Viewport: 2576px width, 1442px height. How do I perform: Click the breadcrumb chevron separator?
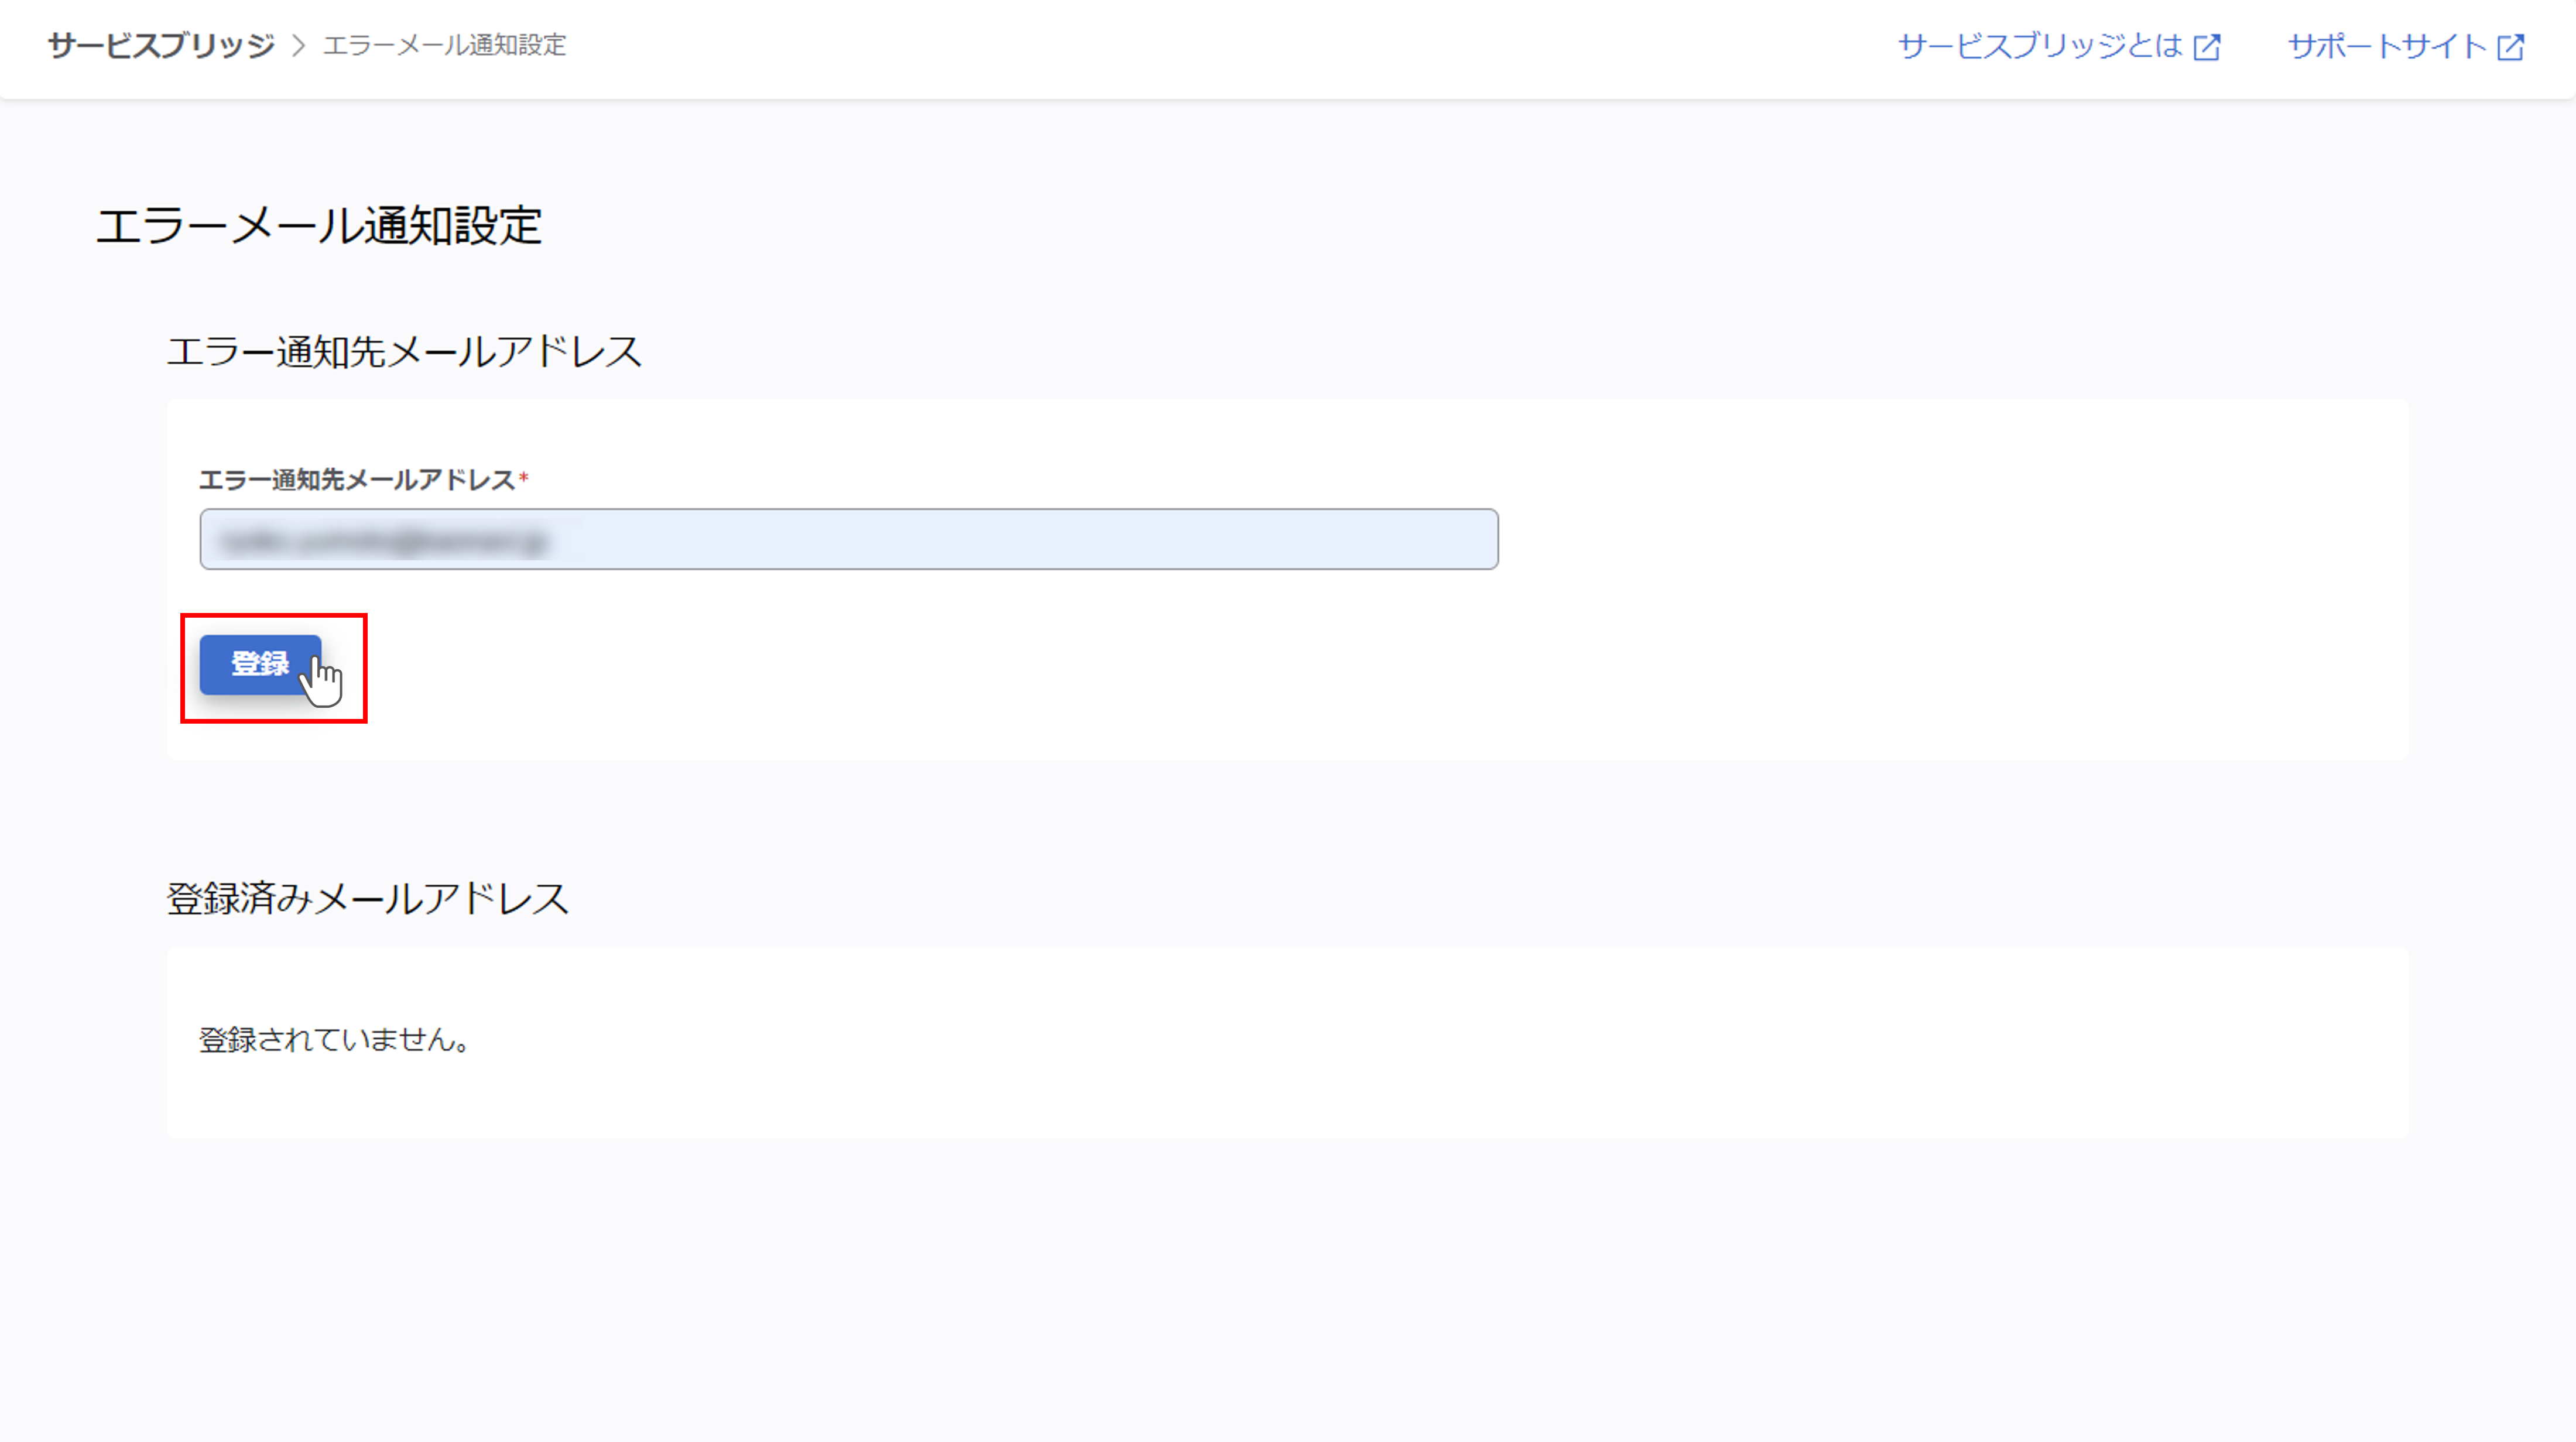(298, 45)
